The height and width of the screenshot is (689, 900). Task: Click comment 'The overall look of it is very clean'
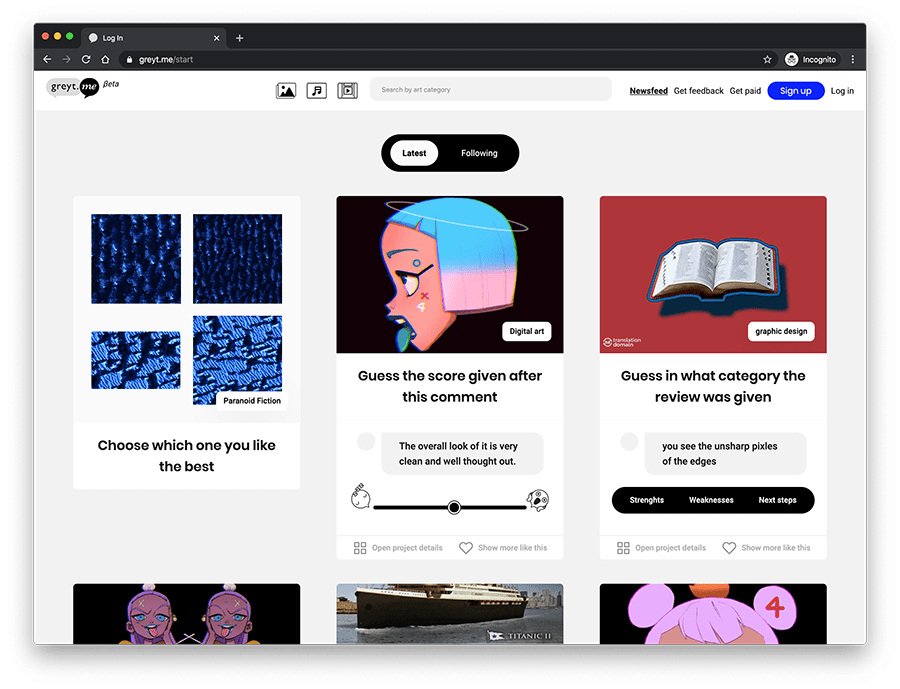[462, 454]
